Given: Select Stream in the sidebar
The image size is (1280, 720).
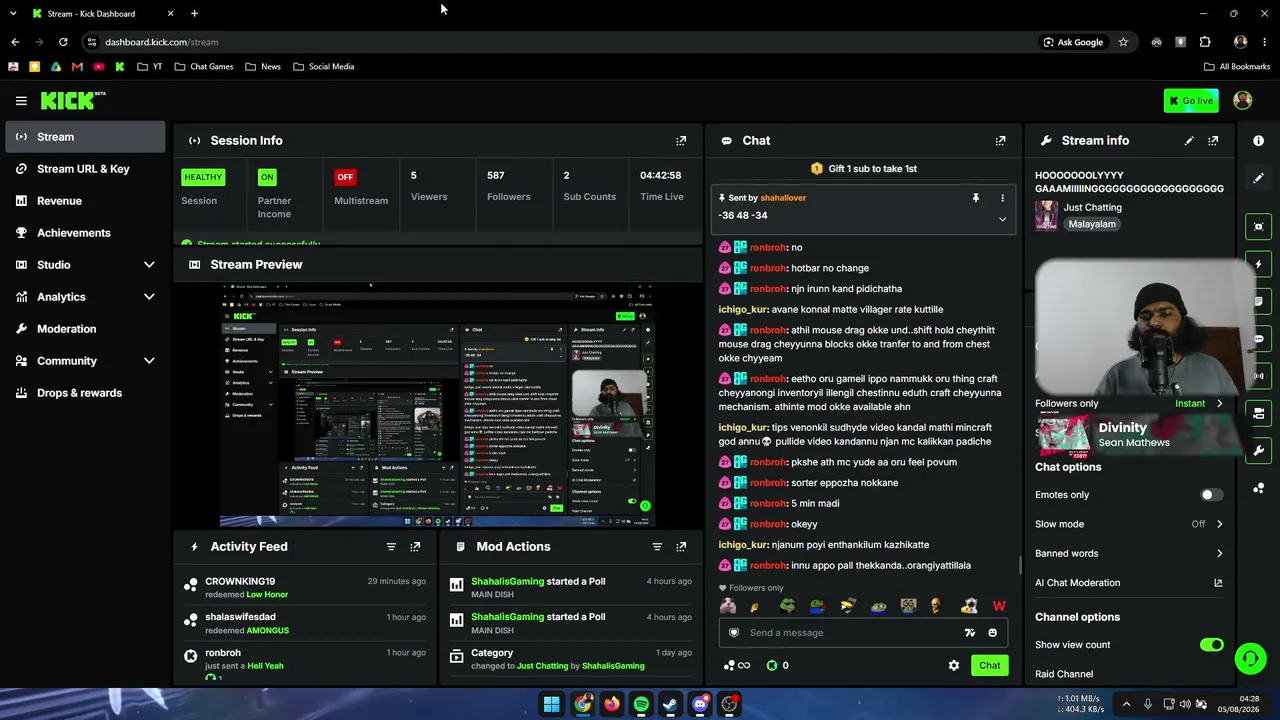Looking at the screenshot, I should coord(85,137).
